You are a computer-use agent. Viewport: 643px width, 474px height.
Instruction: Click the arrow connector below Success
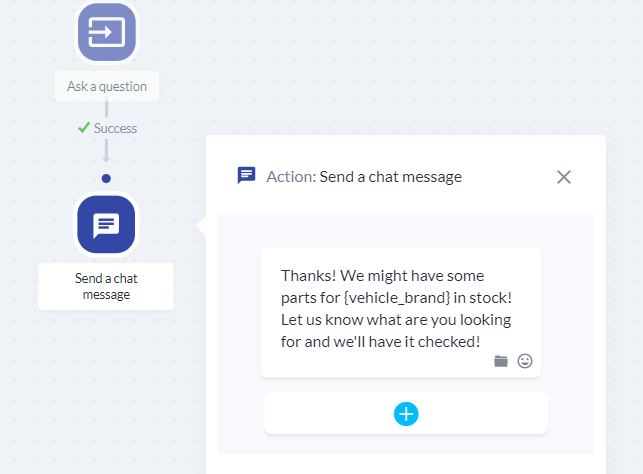(x=106, y=151)
